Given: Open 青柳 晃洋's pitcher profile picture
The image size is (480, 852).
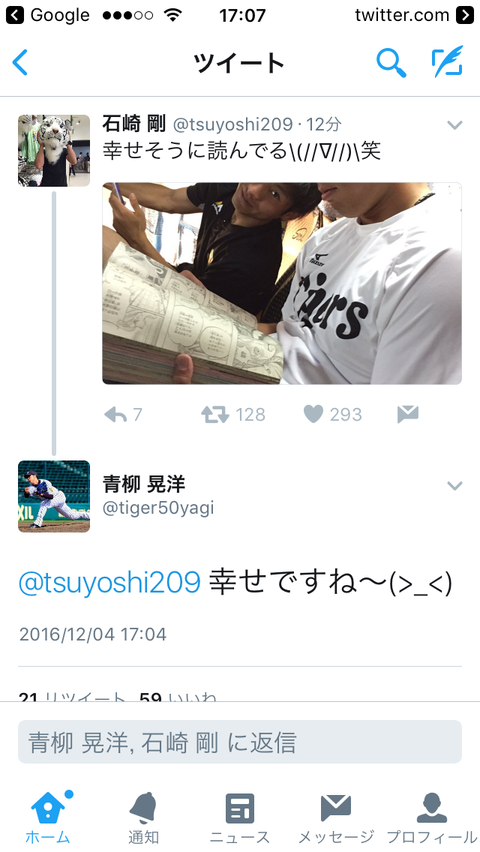Looking at the screenshot, I should (54, 496).
